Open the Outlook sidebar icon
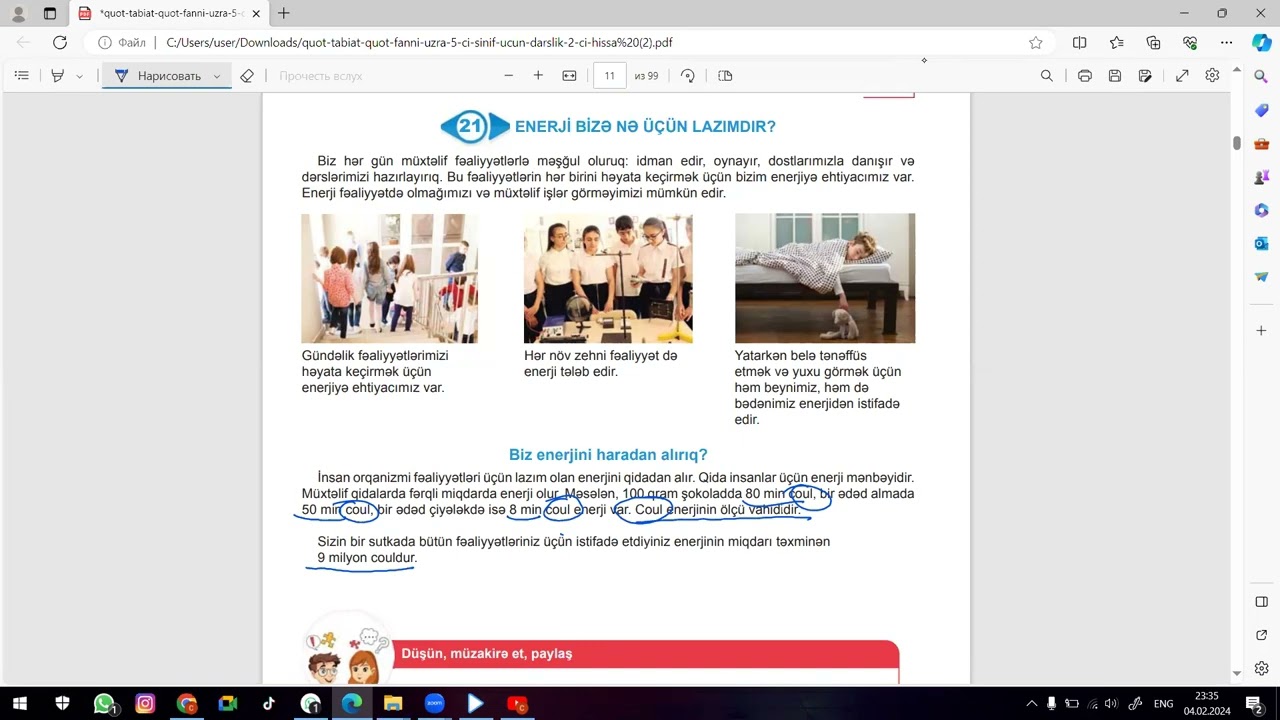Image resolution: width=1280 pixels, height=720 pixels. [x=1261, y=243]
